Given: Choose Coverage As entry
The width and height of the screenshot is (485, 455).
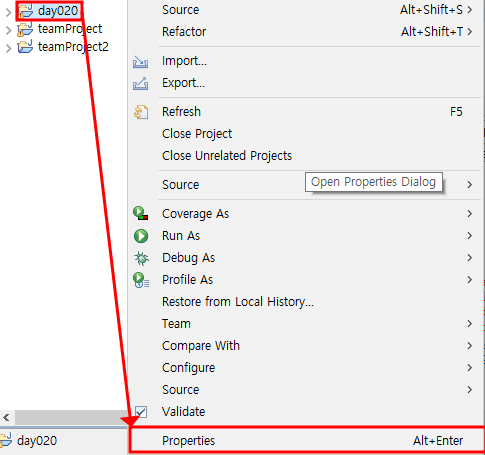Looking at the screenshot, I should click(306, 214).
